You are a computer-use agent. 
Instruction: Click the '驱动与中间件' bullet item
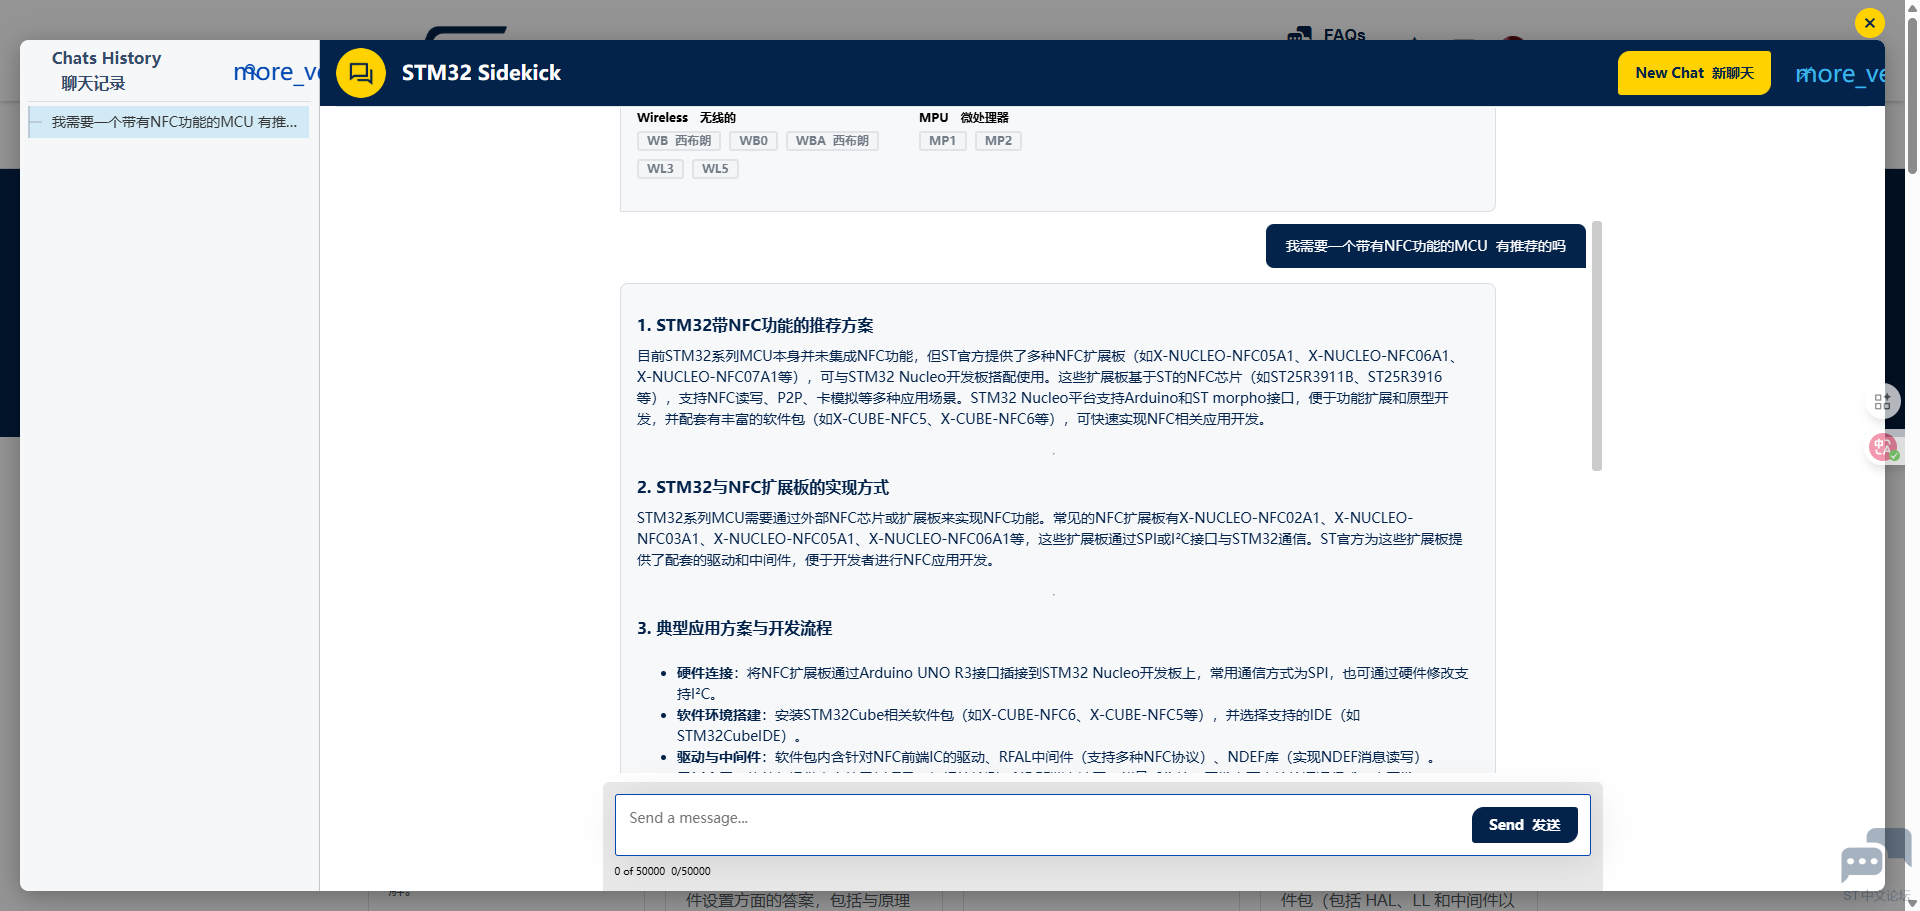coord(1056,757)
